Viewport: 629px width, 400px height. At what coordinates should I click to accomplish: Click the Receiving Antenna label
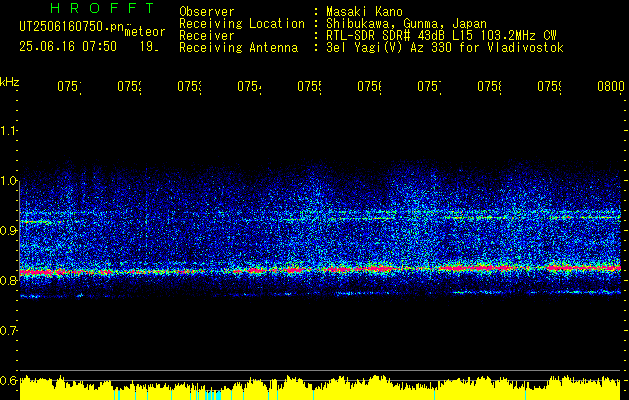[238, 48]
